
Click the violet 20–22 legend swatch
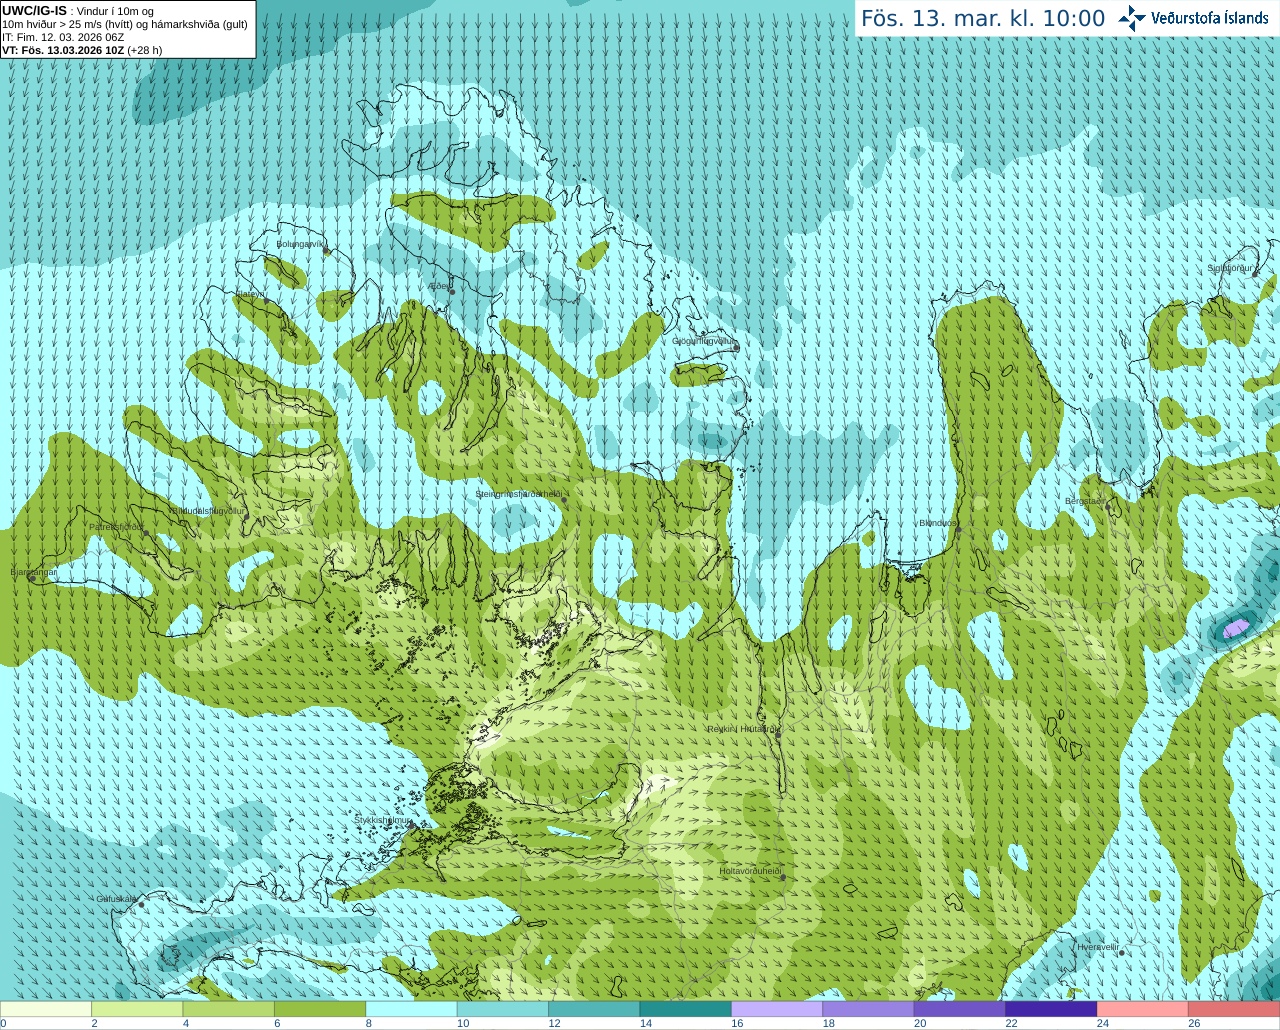pos(960,1009)
